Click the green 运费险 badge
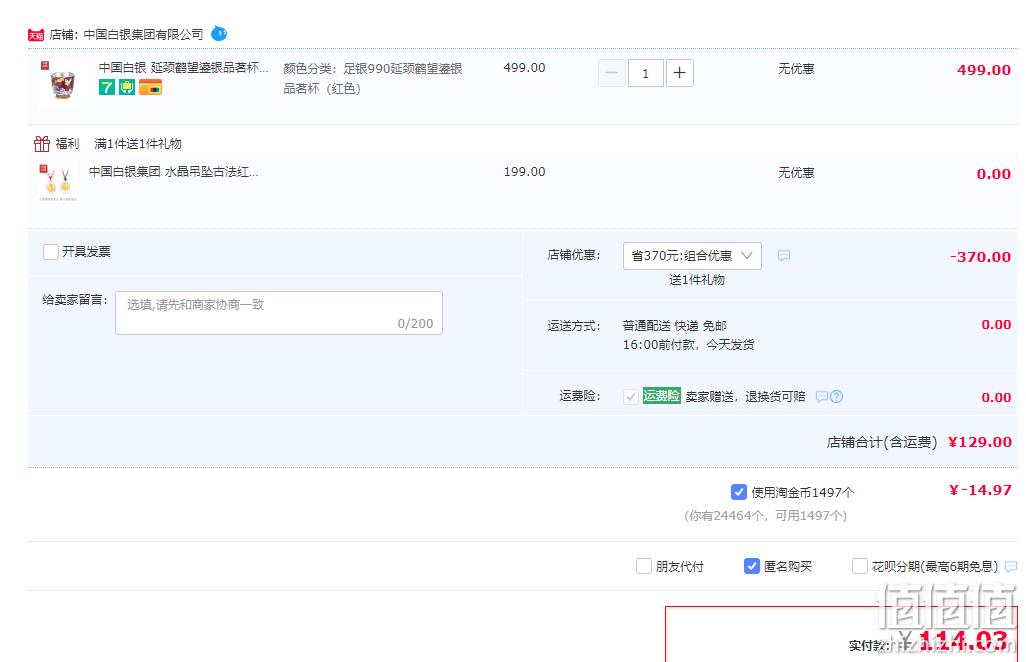1026x662 pixels. tap(662, 396)
